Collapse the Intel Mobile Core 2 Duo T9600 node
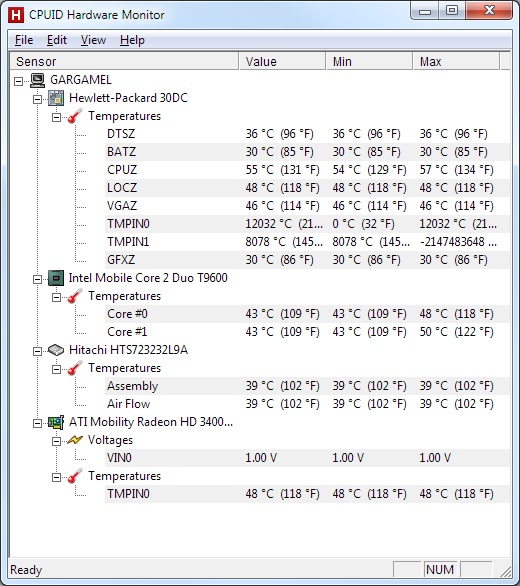The image size is (520, 586). coord(37,279)
